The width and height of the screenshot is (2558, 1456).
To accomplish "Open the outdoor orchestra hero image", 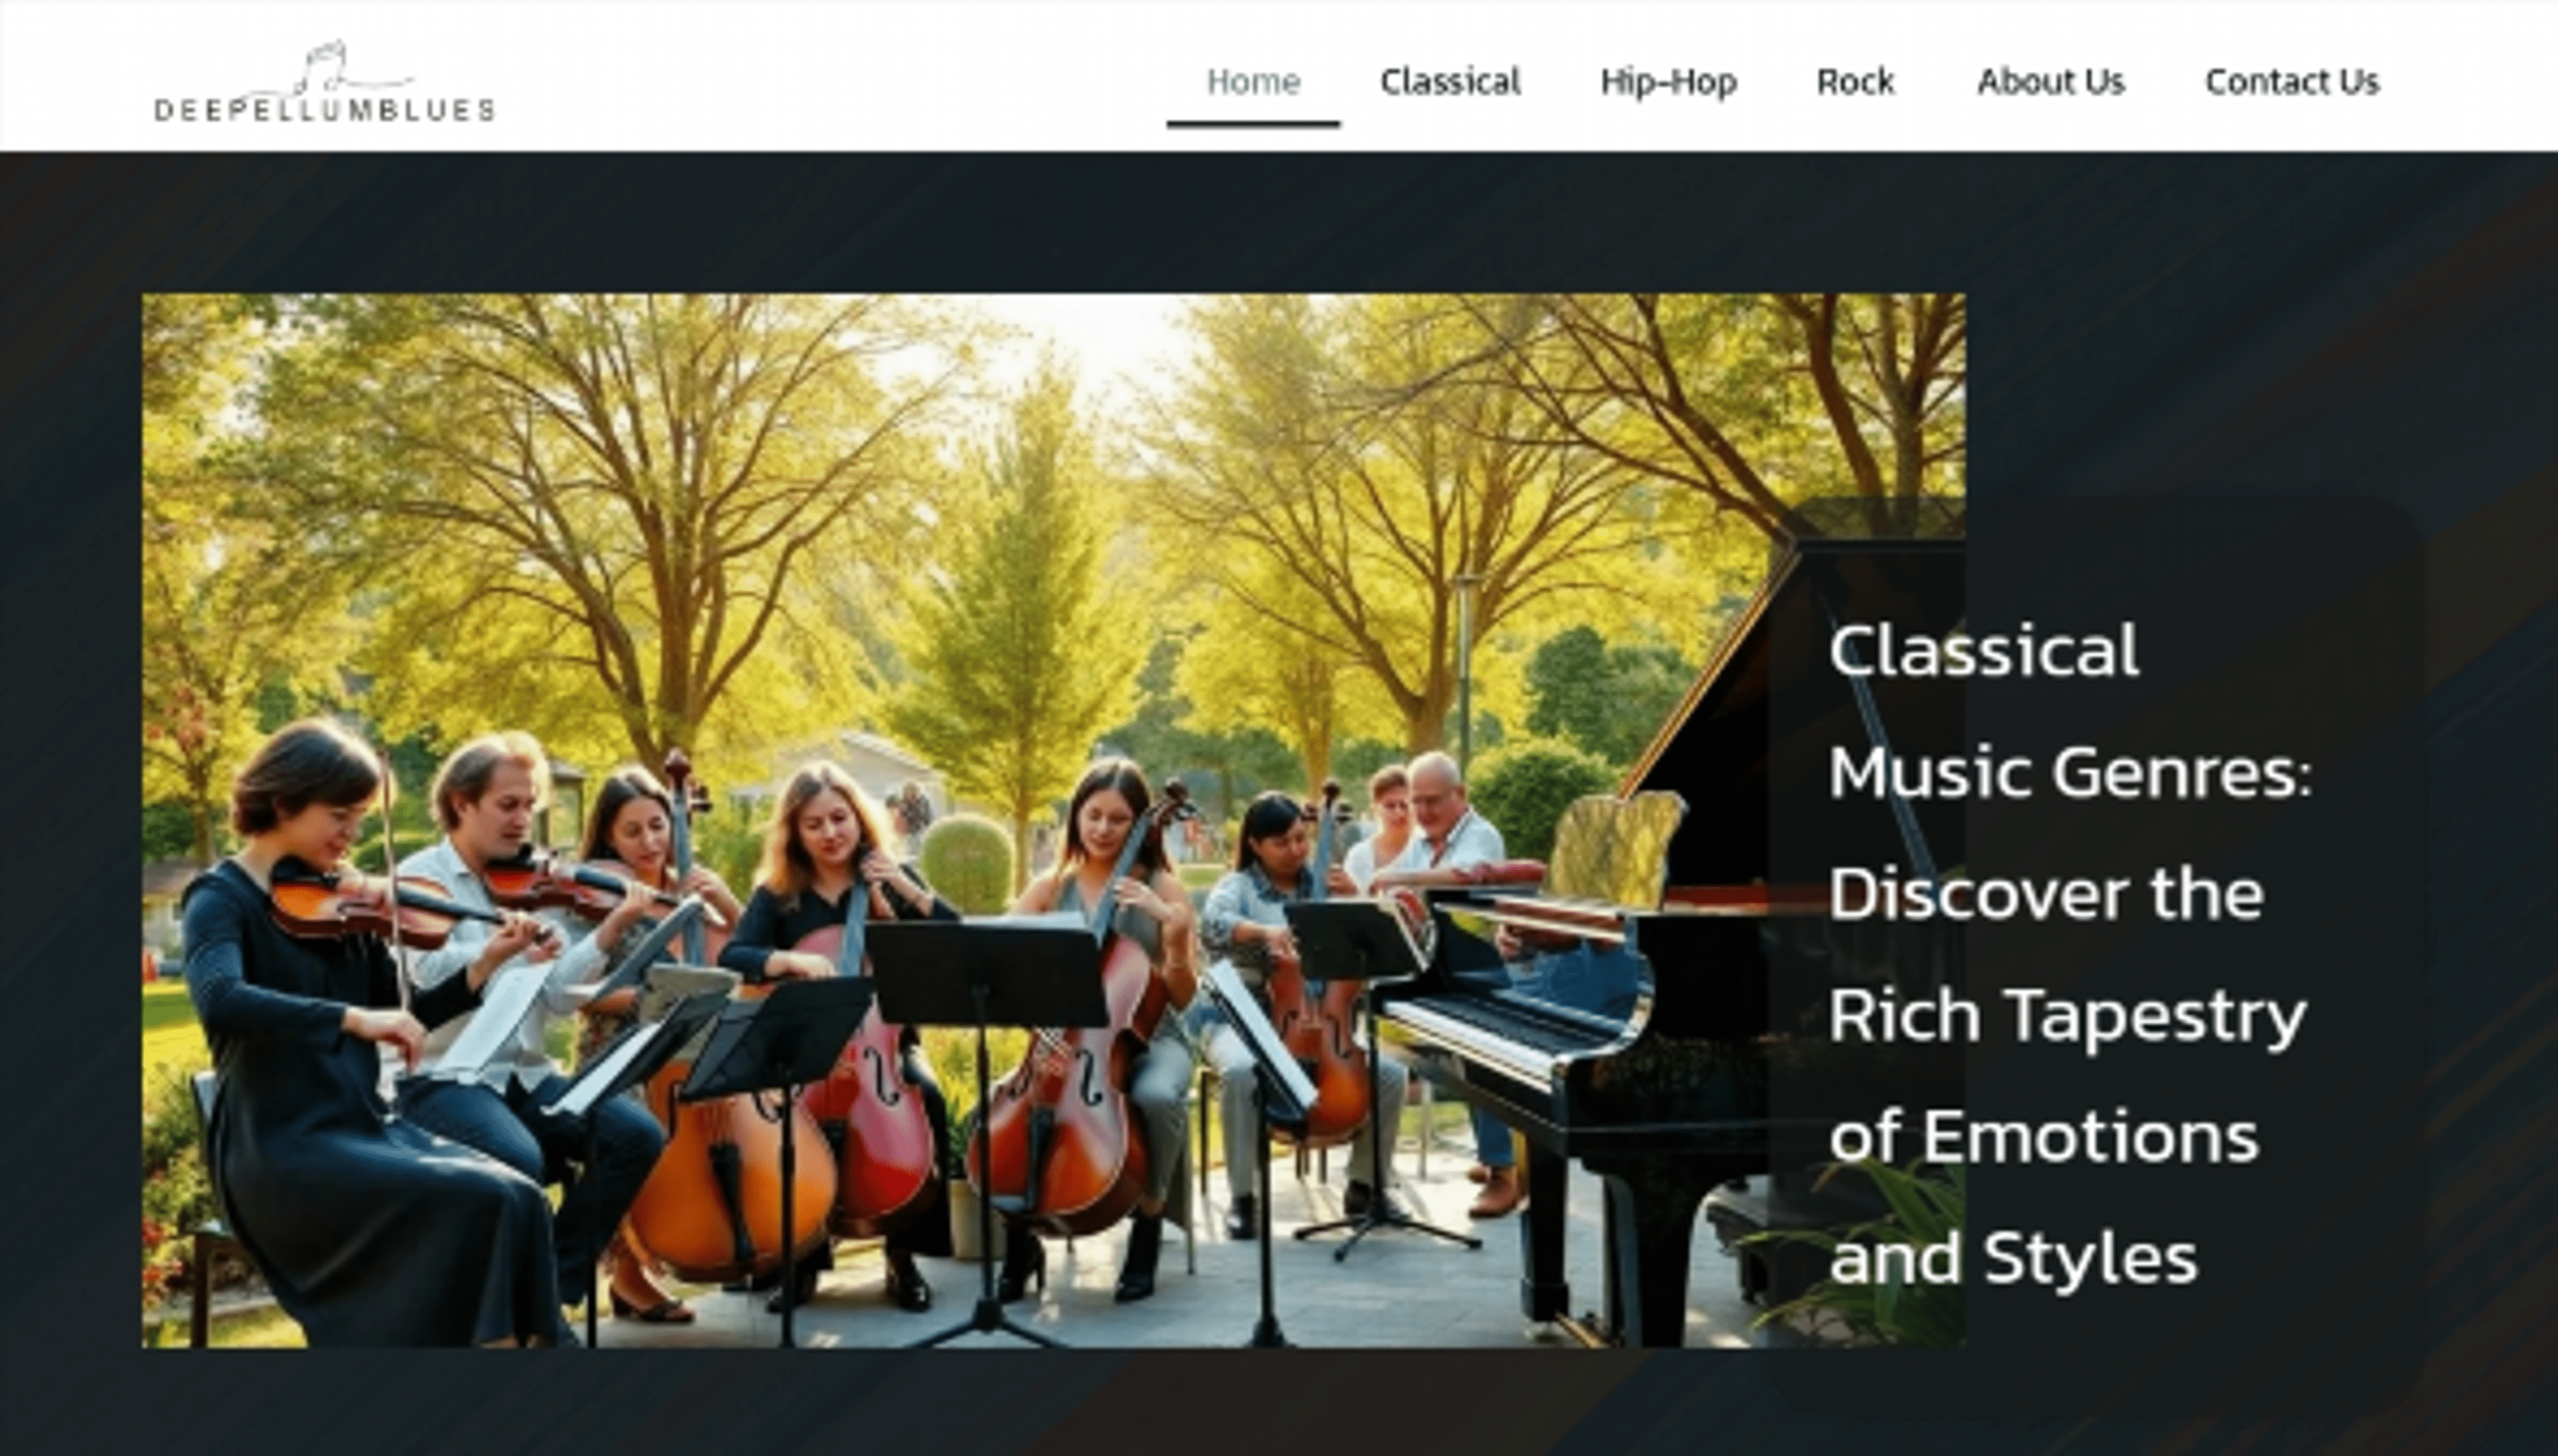I will click(1054, 820).
